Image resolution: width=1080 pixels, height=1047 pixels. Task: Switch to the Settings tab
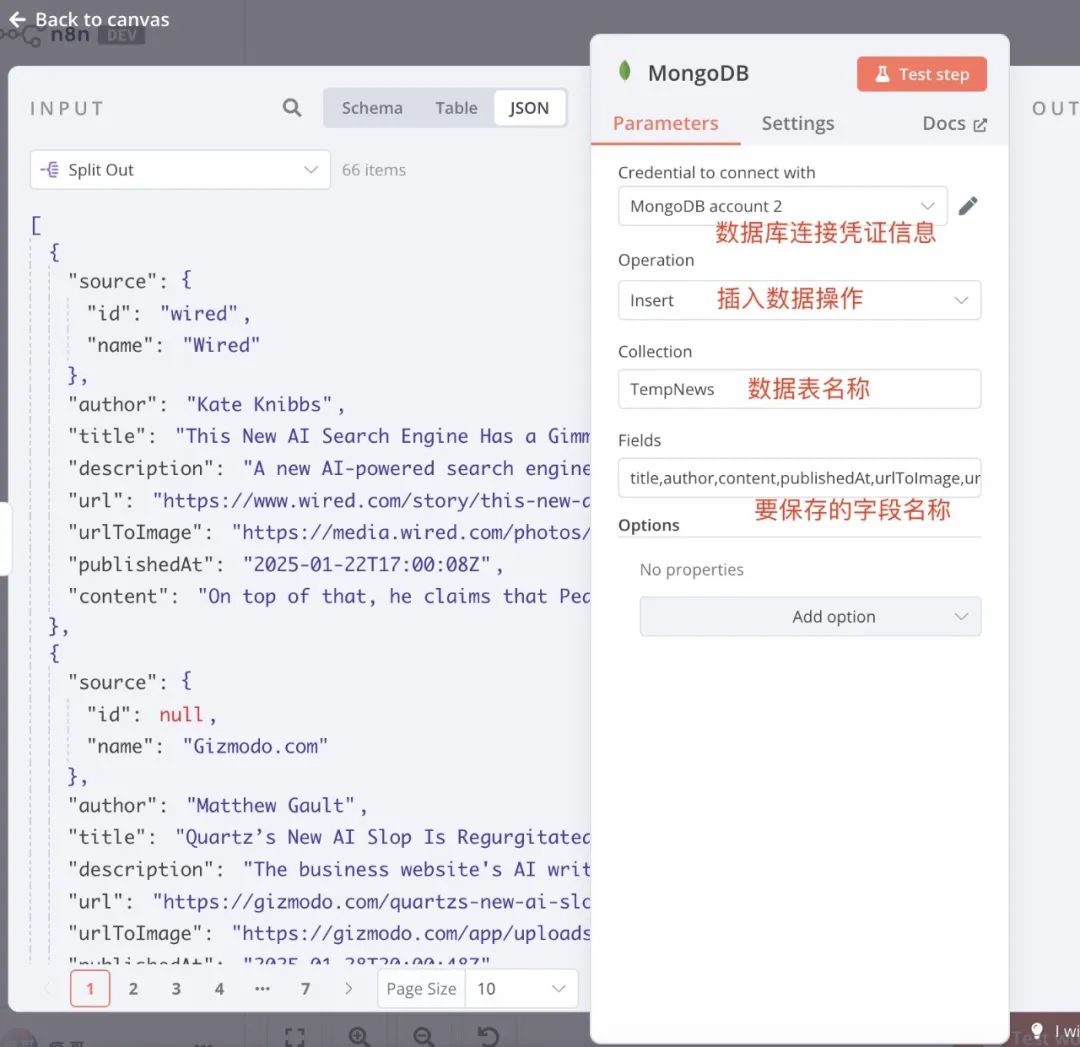coord(797,123)
